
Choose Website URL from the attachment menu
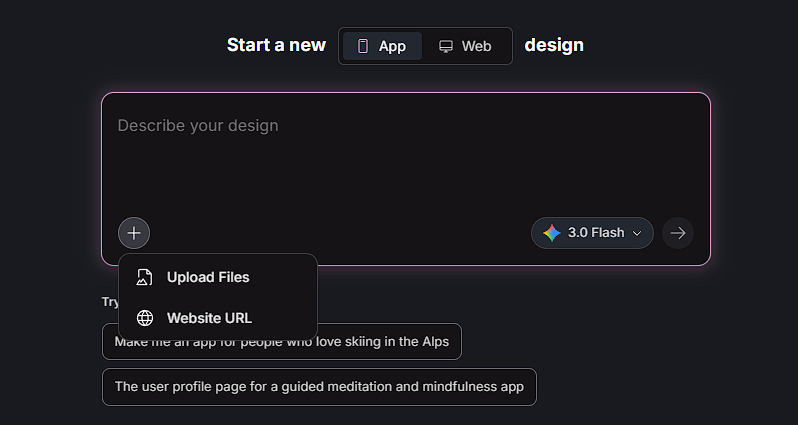click(x=209, y=318)
